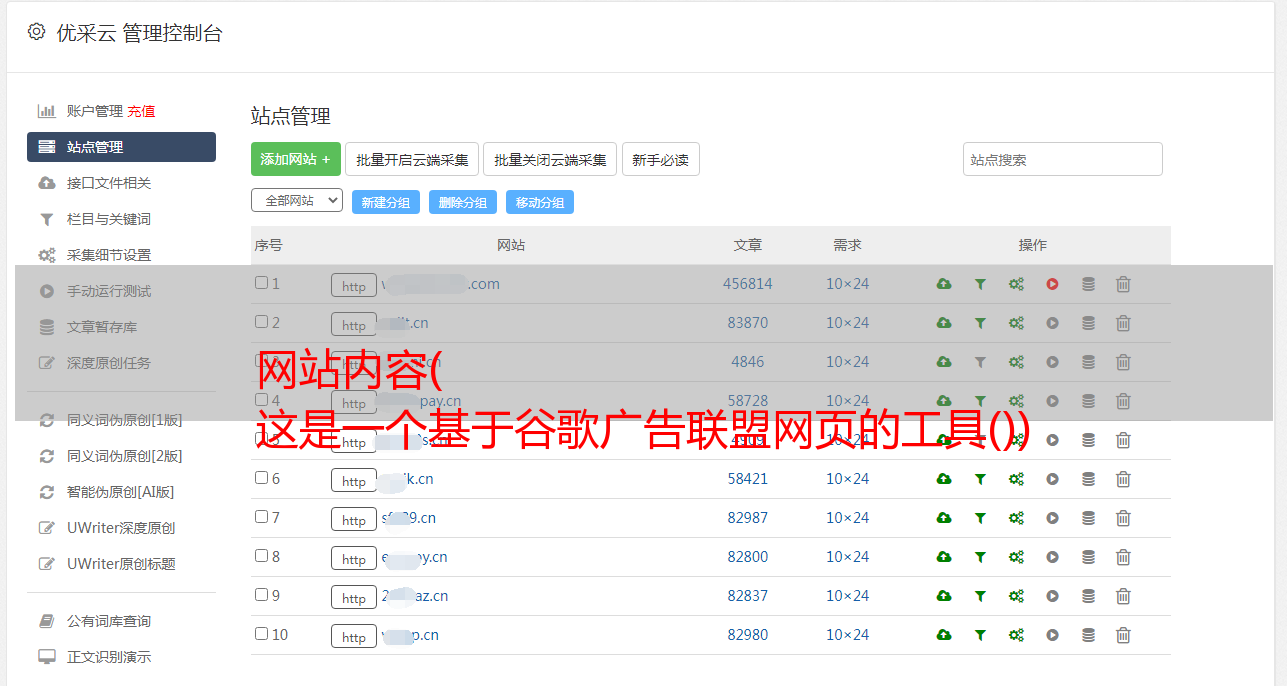Click cloud upload icon in 58421 row
Screen dimensions: 1287x686
pos(944,479)
